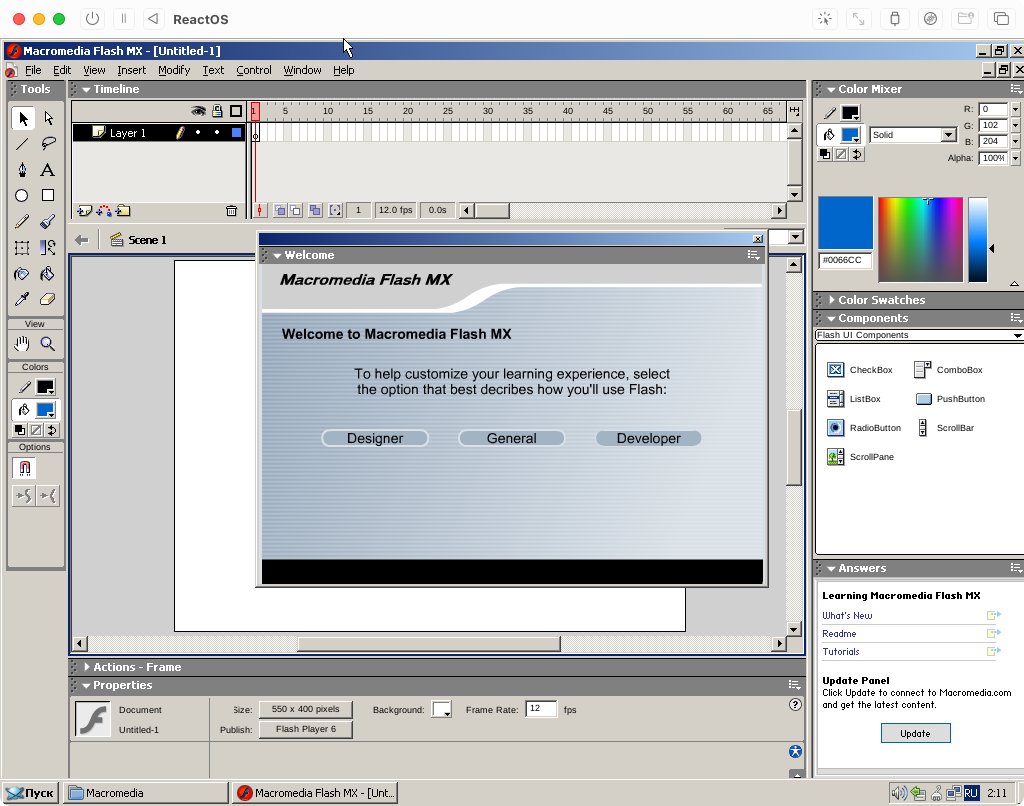Select the Arrow selection tool
Image resolution: width=1024 pixels, height=806 pixels.
pos(23,118)
